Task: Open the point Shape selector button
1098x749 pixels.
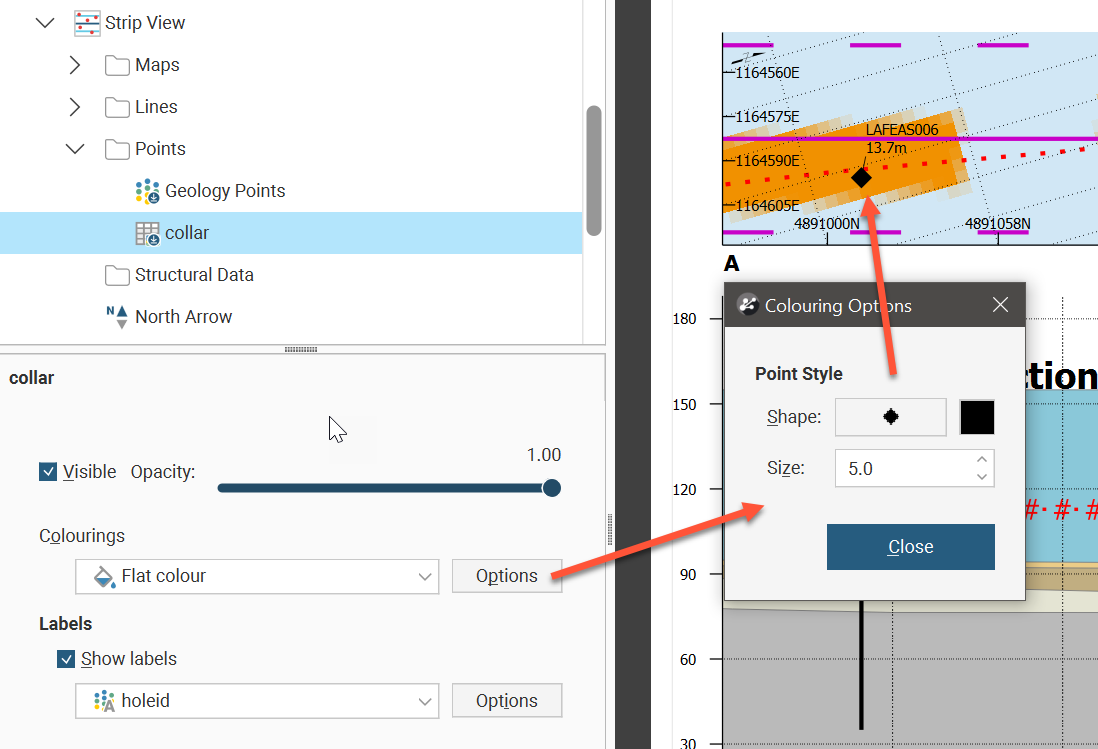Action: pyautogui.click(x=890, y=417)
